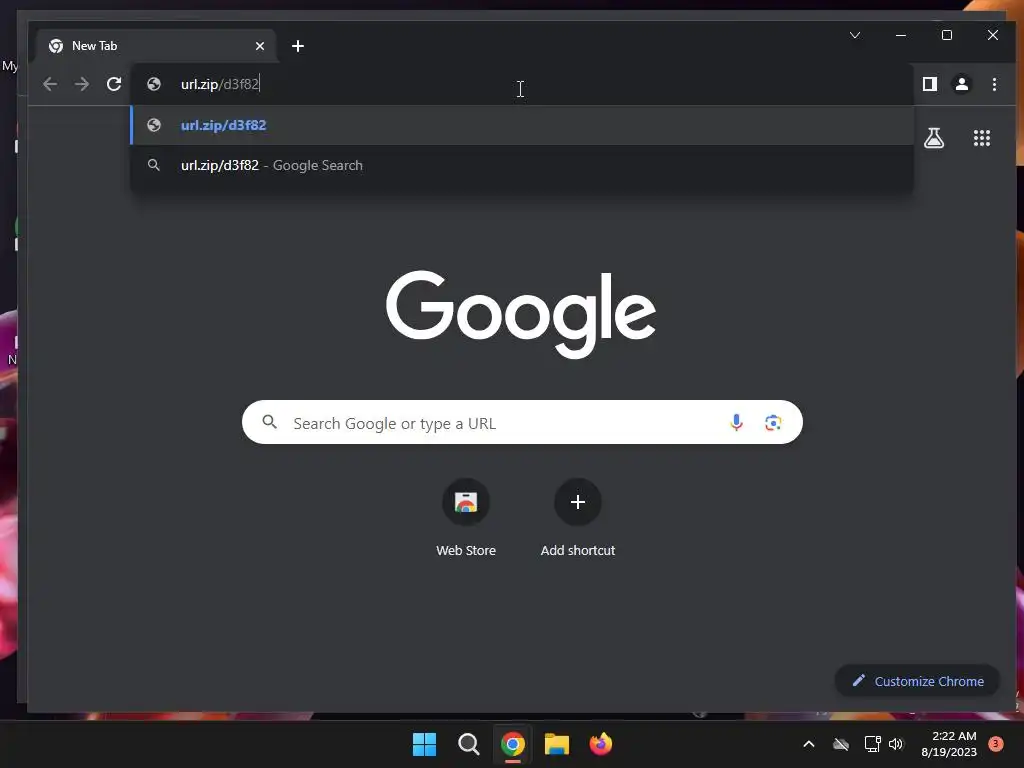This screenshot has height=768, width=1024.
Task: Open the Google apps grid
Action: point(982,138)
